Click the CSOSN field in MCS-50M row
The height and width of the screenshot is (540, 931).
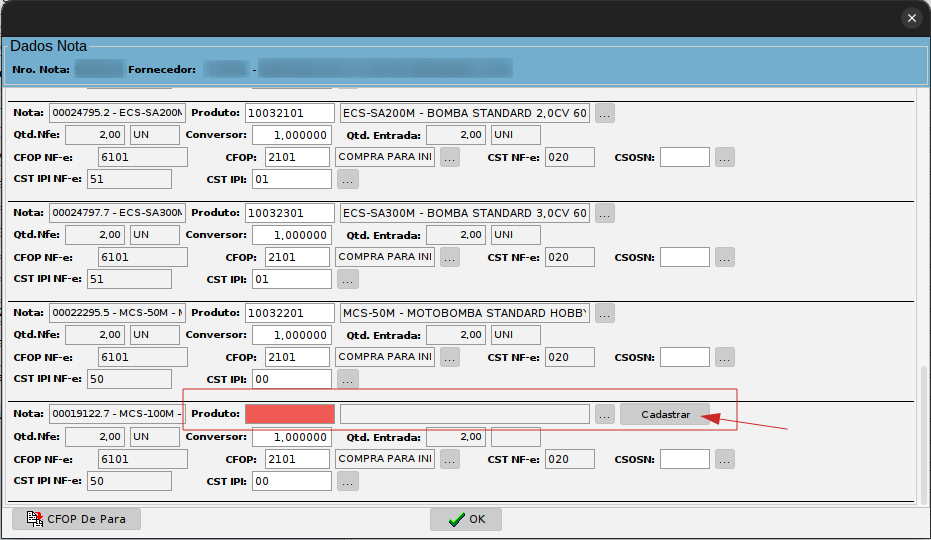(684, 357)
